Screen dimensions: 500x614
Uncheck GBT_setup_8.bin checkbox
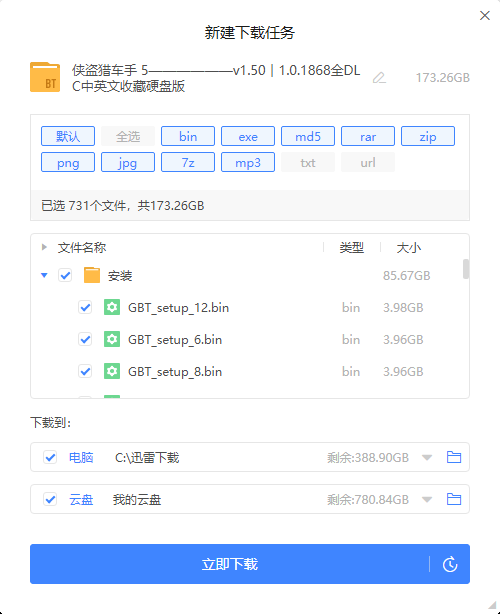click(x=85, y=371)
